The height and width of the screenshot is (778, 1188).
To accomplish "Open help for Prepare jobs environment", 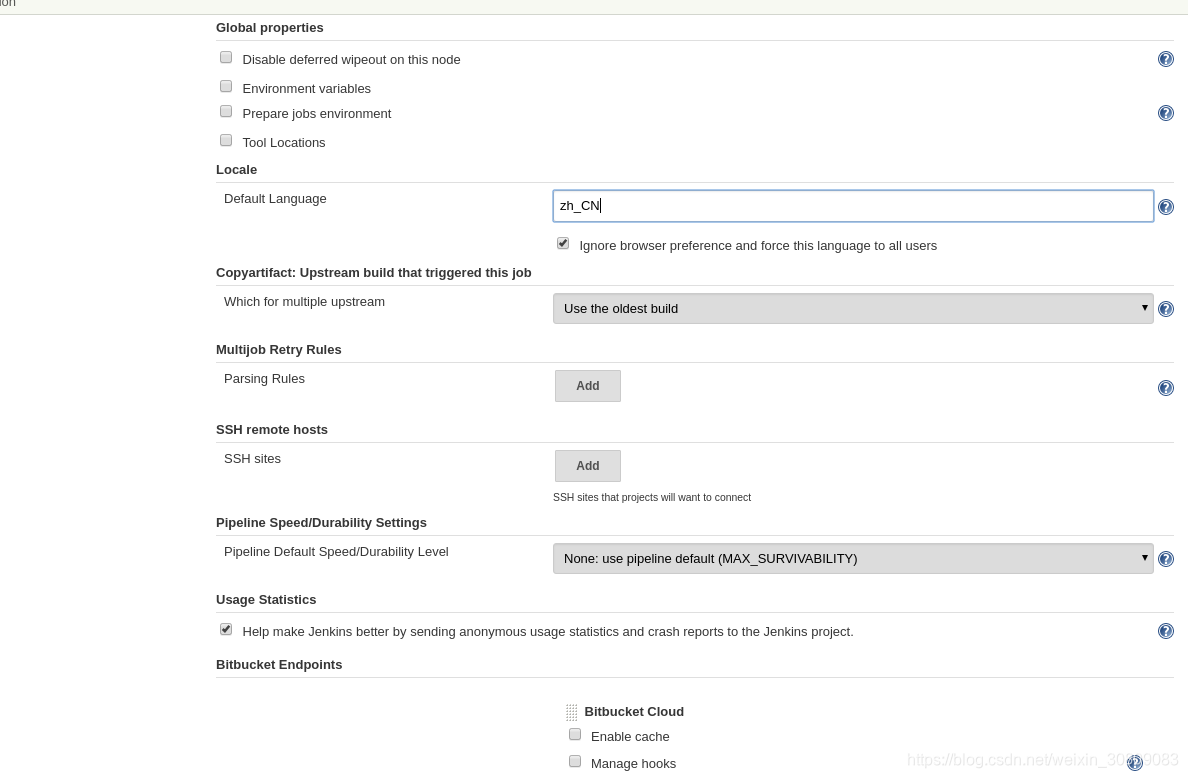I will (x=1165, y=113).
